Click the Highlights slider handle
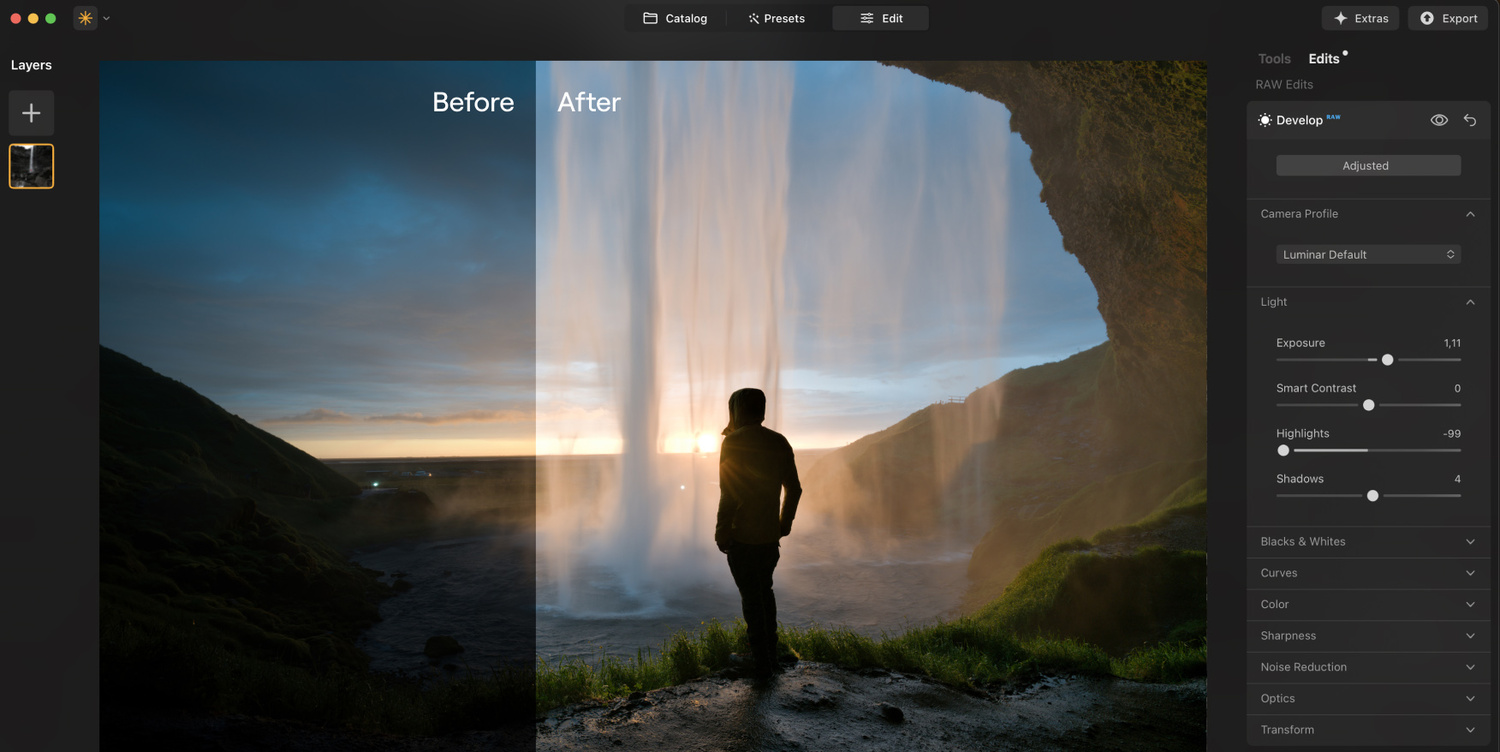This screenshot has height=752, width=1500. (x=1283, y=451)
